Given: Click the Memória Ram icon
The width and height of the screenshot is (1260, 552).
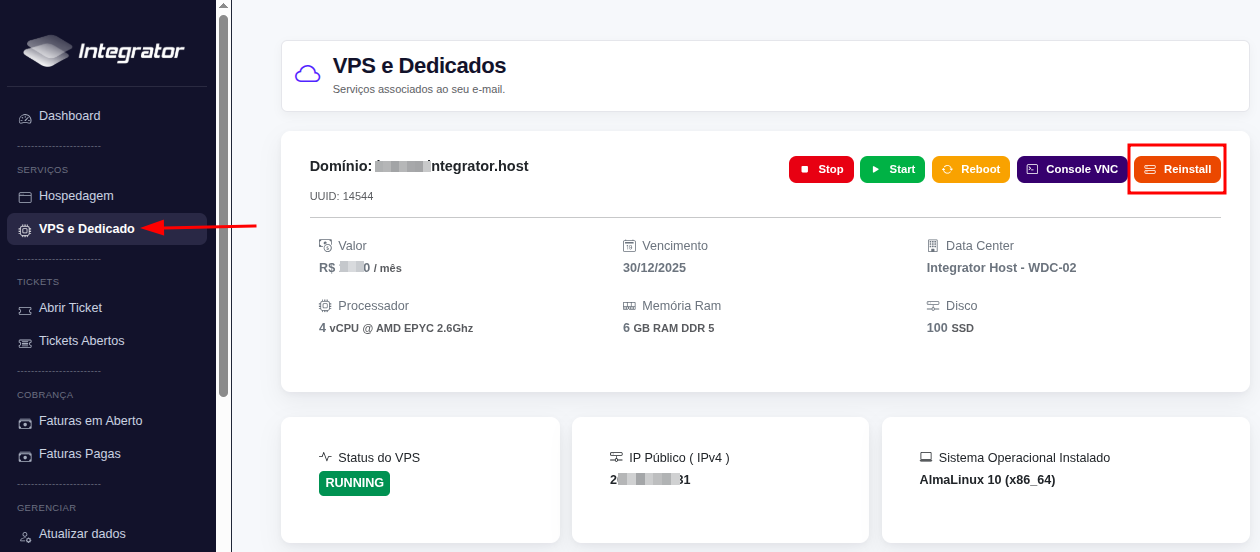Looking at the screenshot, I should (629, 306).
